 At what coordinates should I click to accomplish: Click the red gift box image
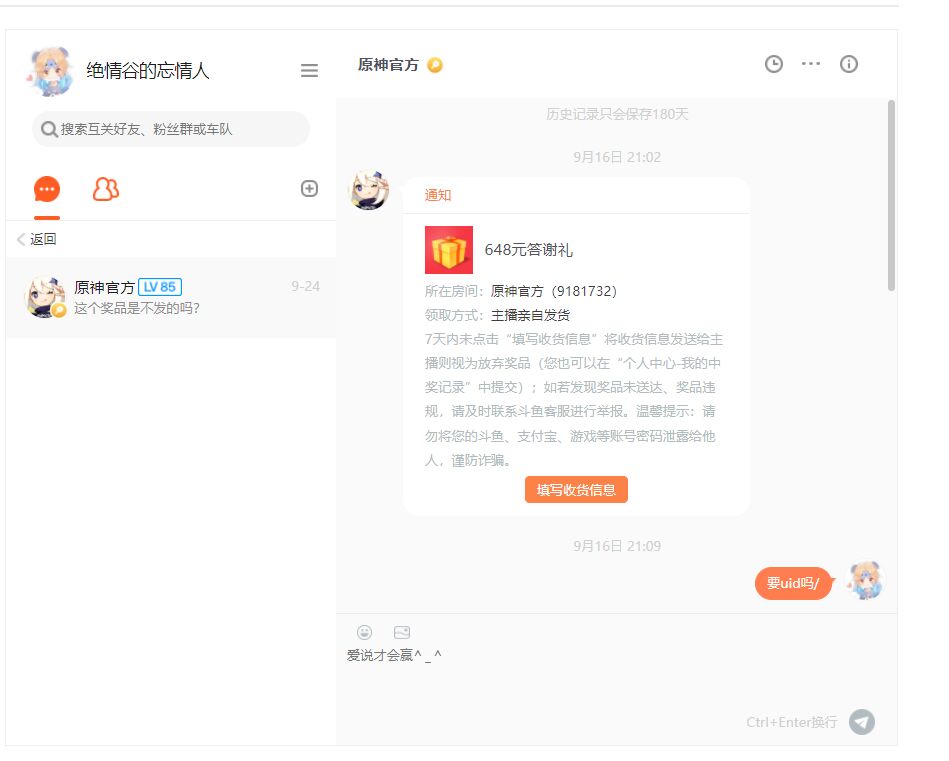click(x=448, y=250)
